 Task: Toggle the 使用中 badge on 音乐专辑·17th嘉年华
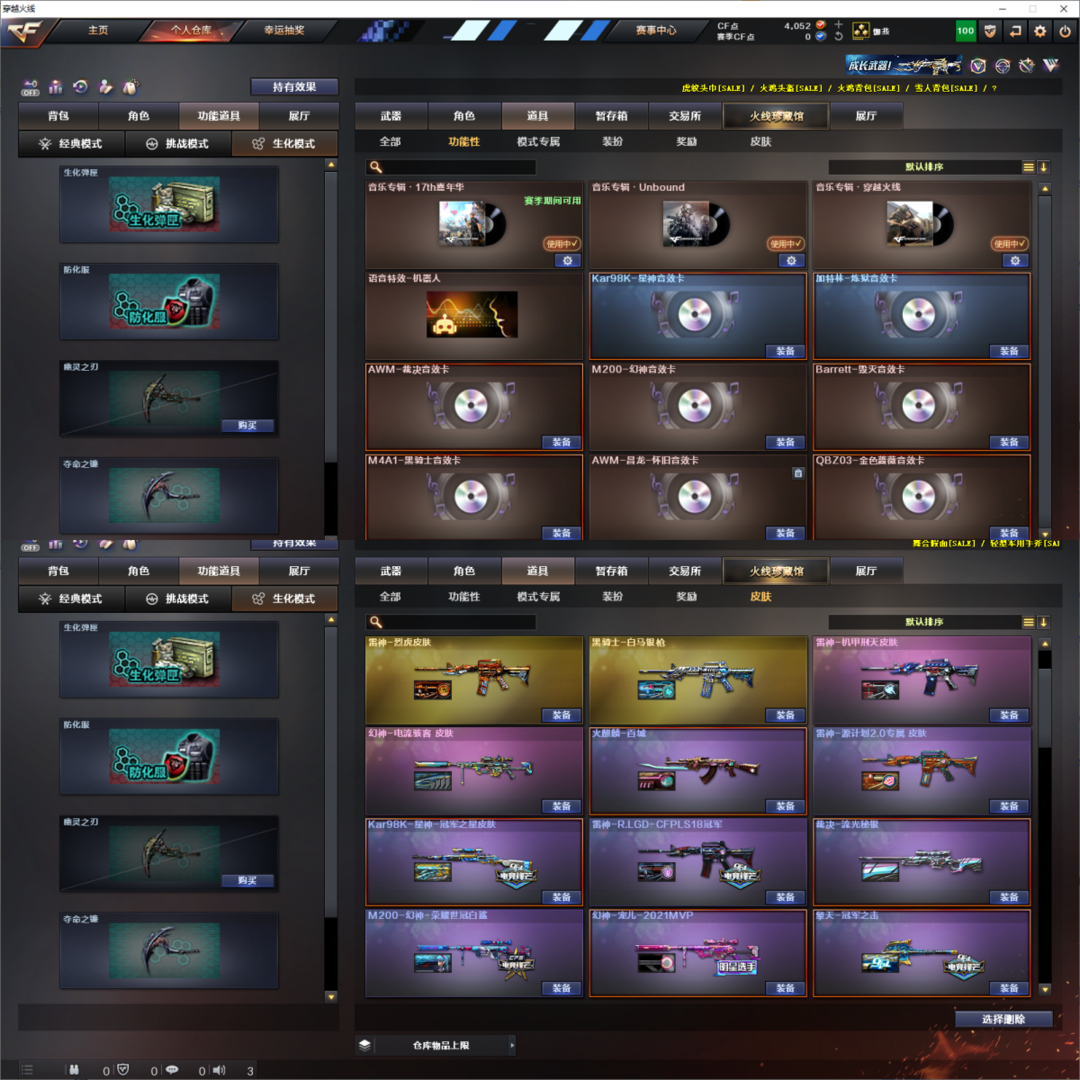562,244
